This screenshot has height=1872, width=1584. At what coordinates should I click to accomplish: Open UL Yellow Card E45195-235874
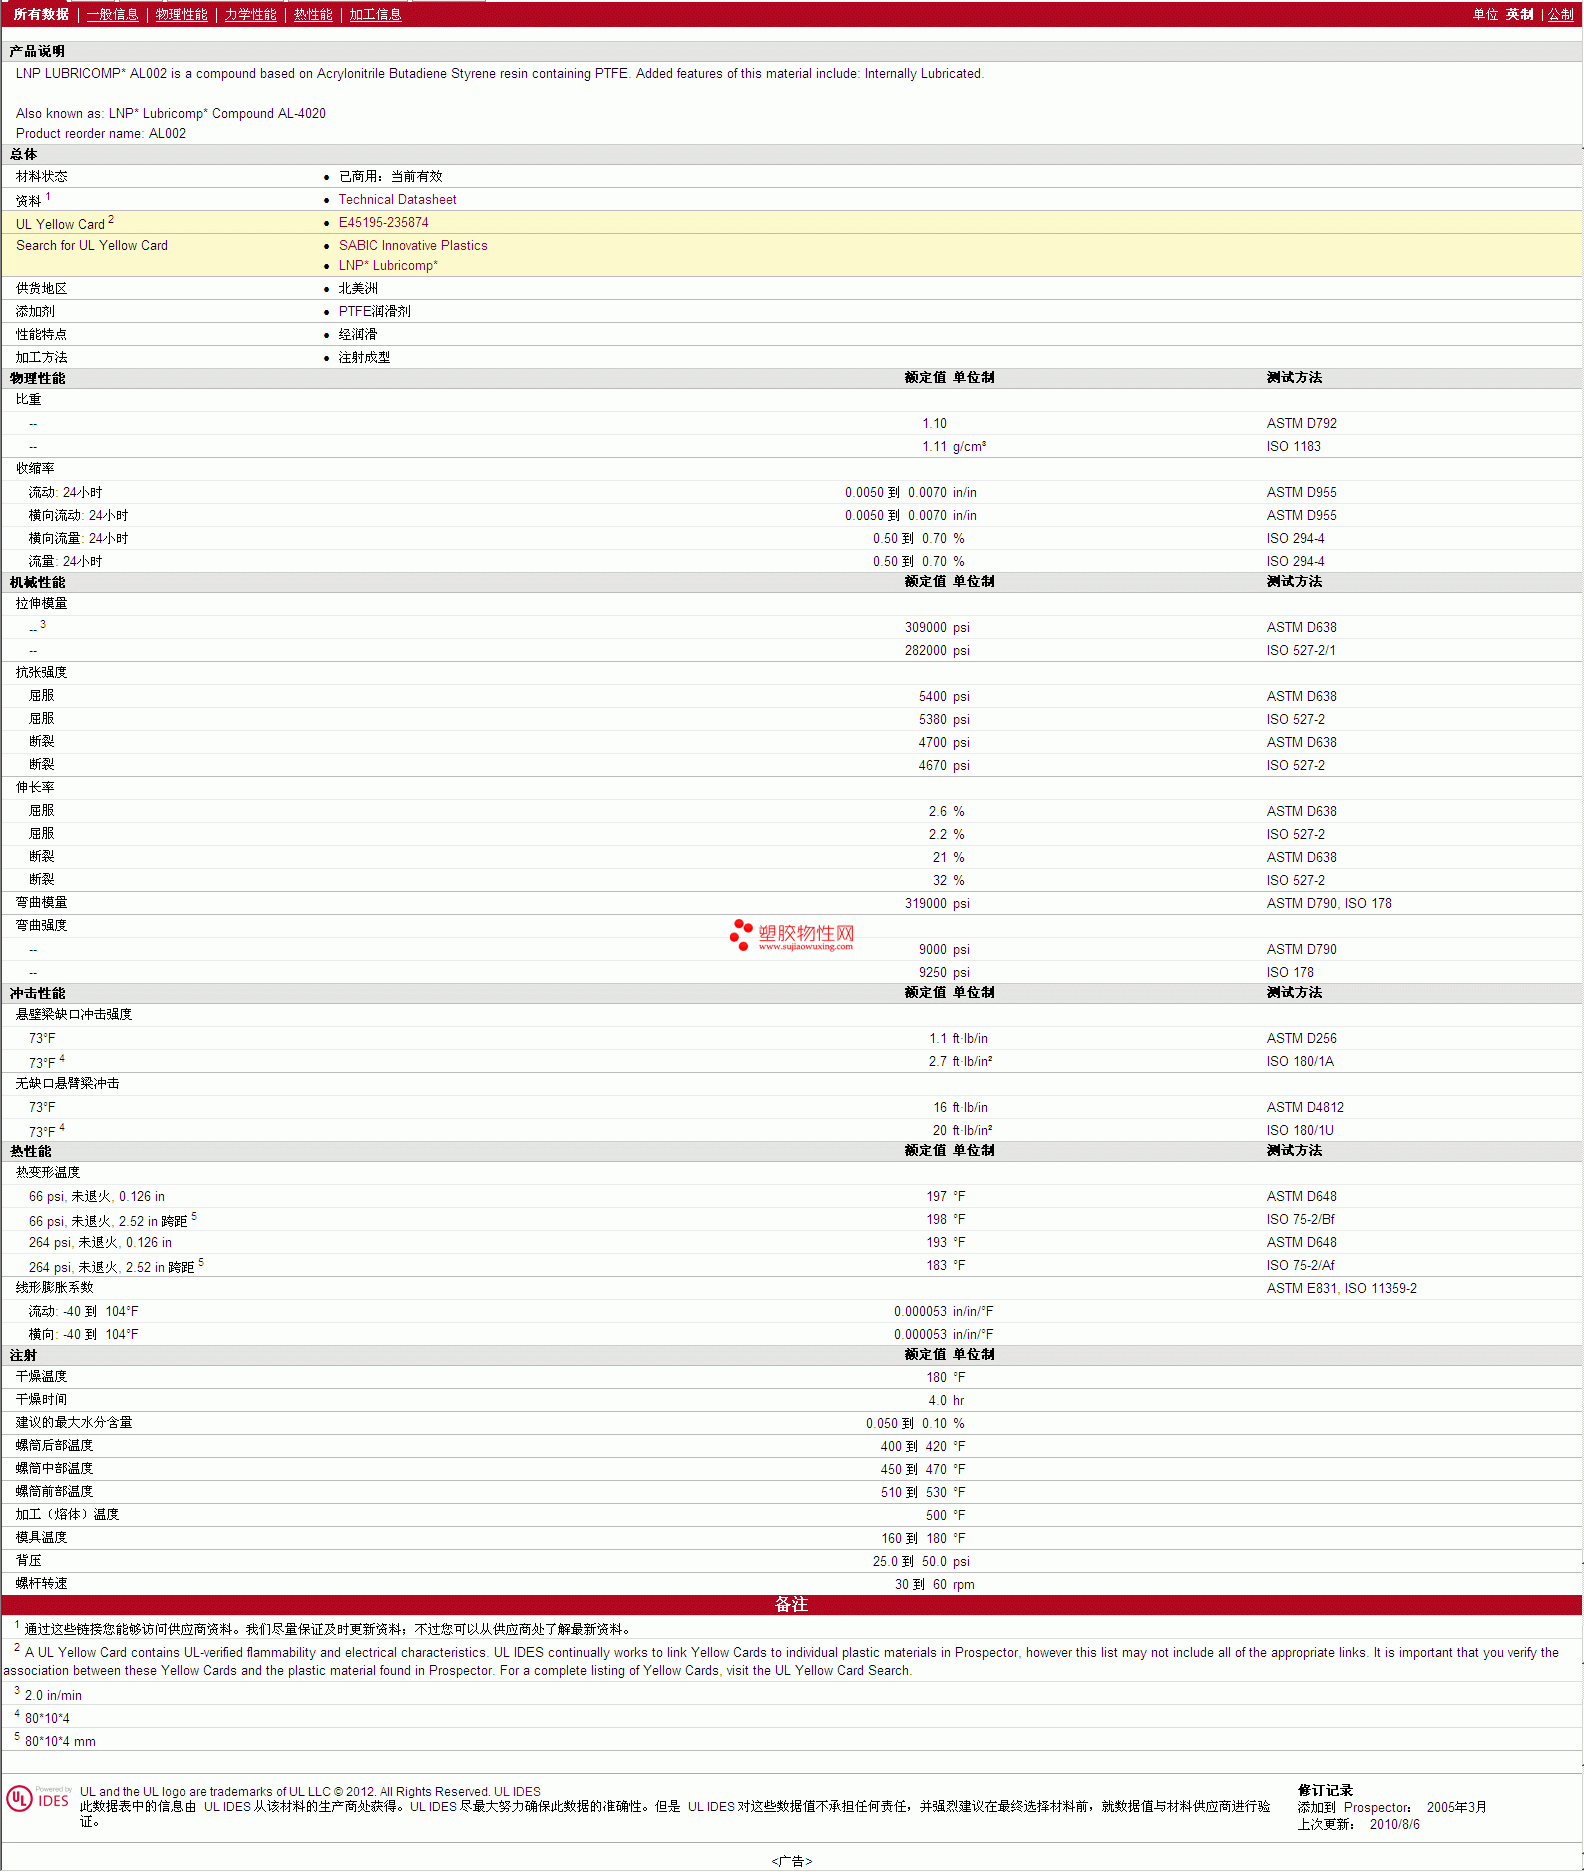383,223
